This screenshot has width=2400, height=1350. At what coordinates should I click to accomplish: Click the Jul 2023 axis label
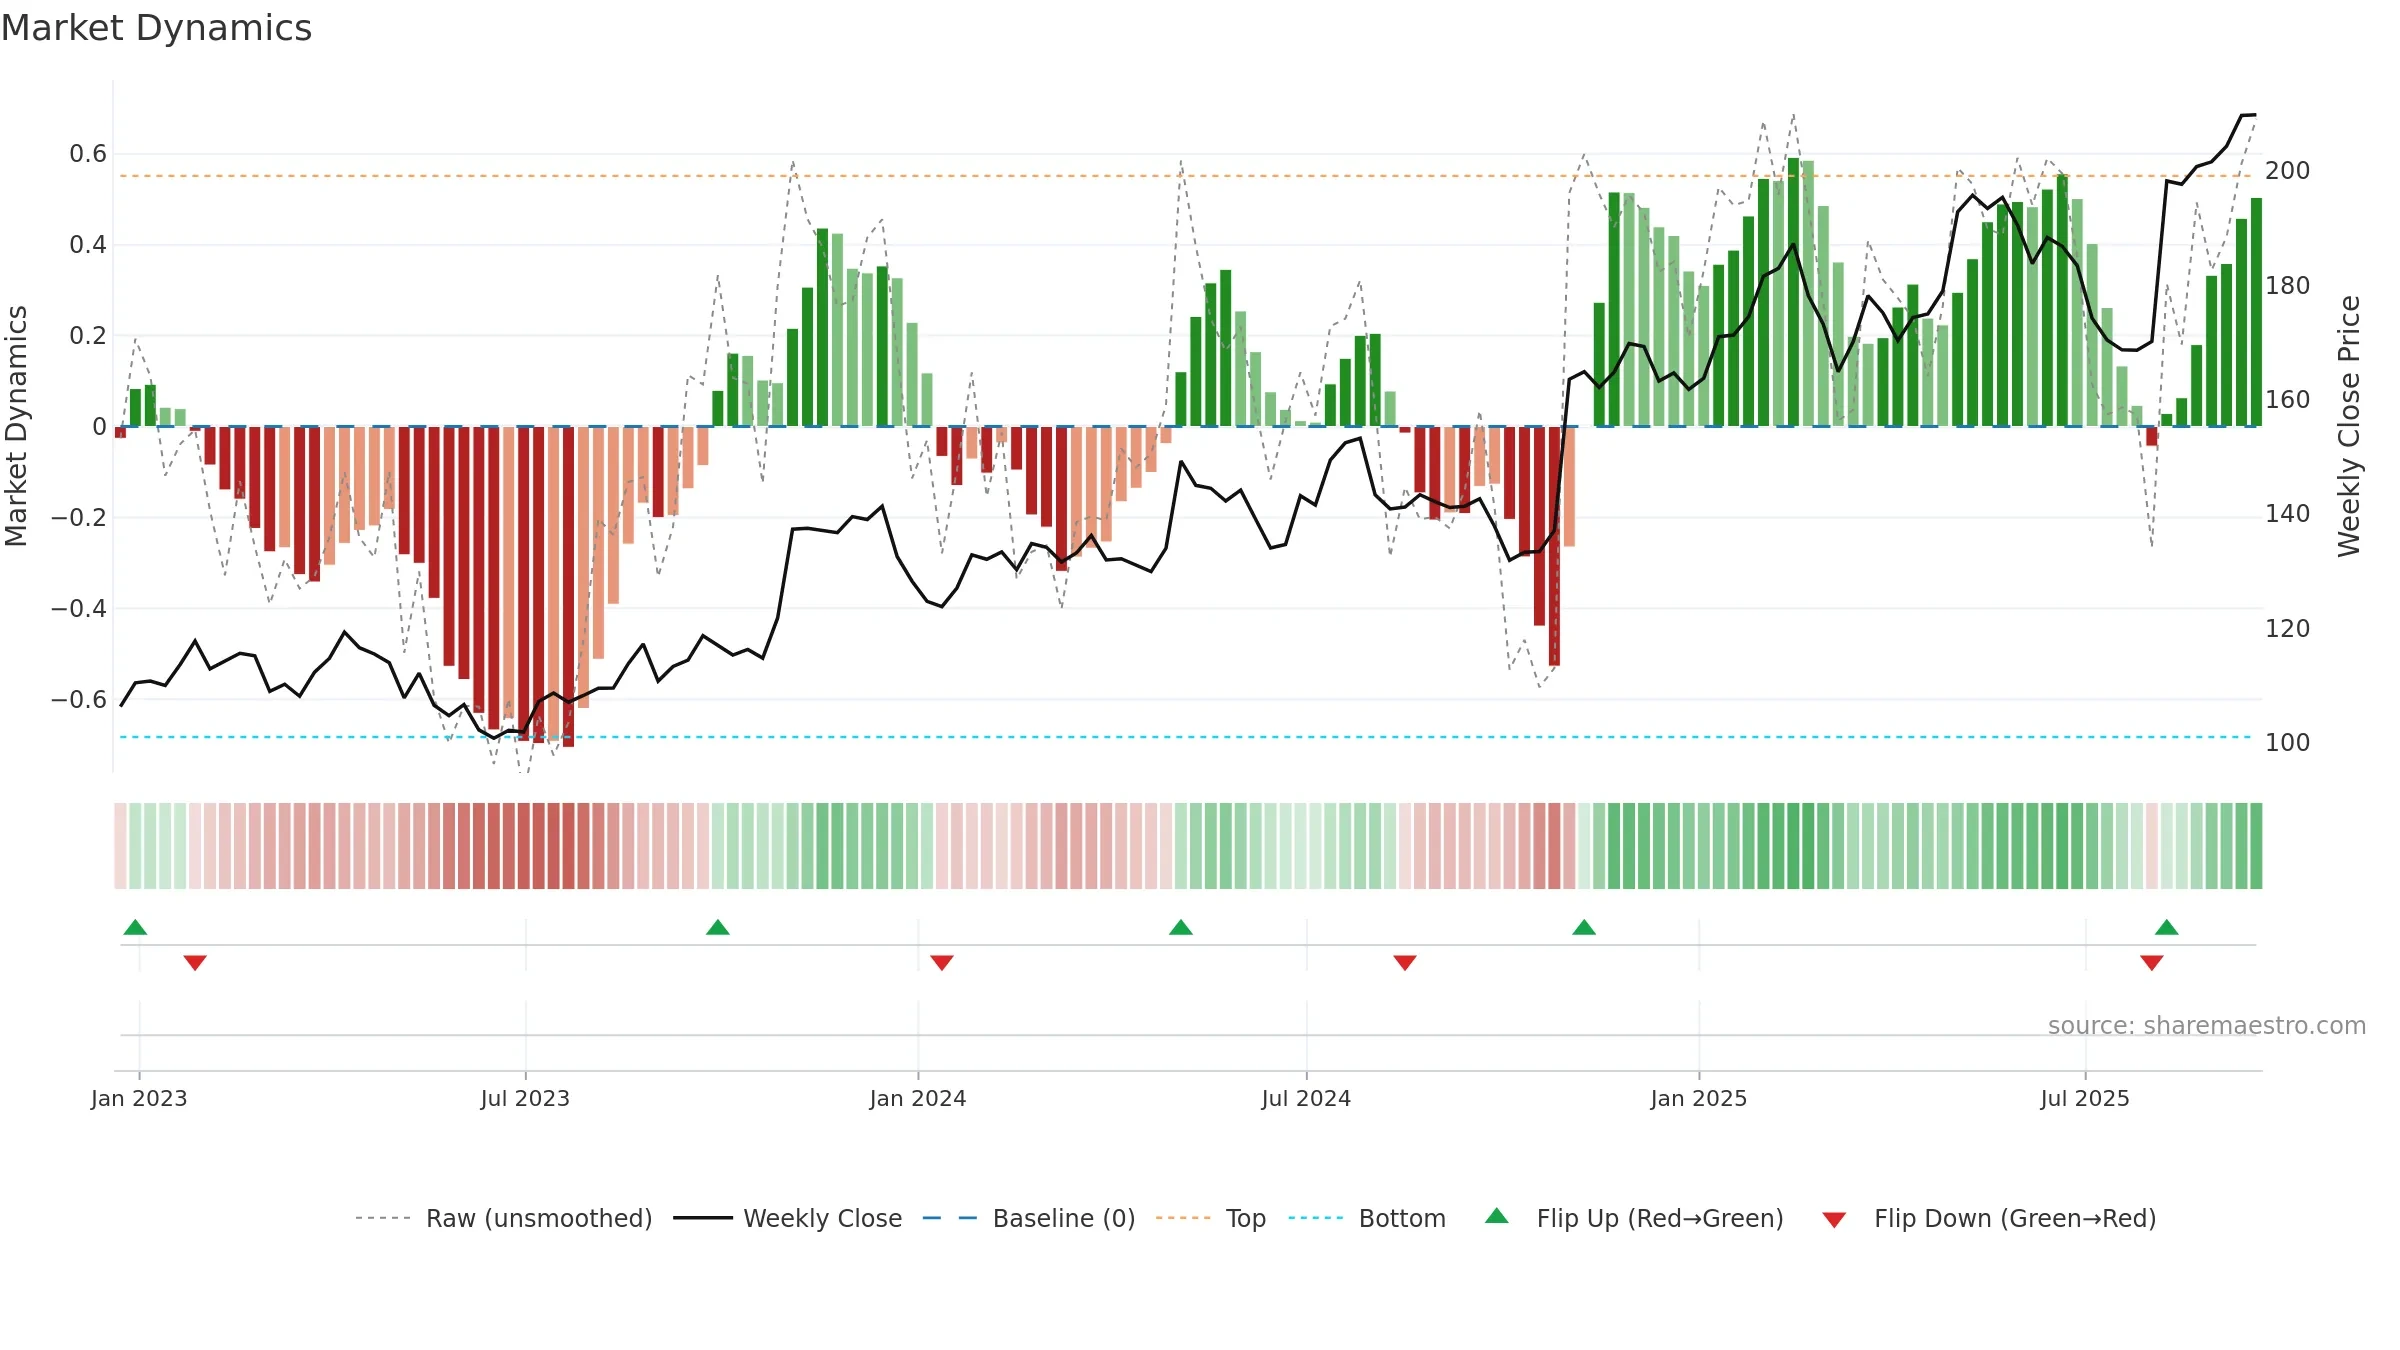[x=525, y=1098]
